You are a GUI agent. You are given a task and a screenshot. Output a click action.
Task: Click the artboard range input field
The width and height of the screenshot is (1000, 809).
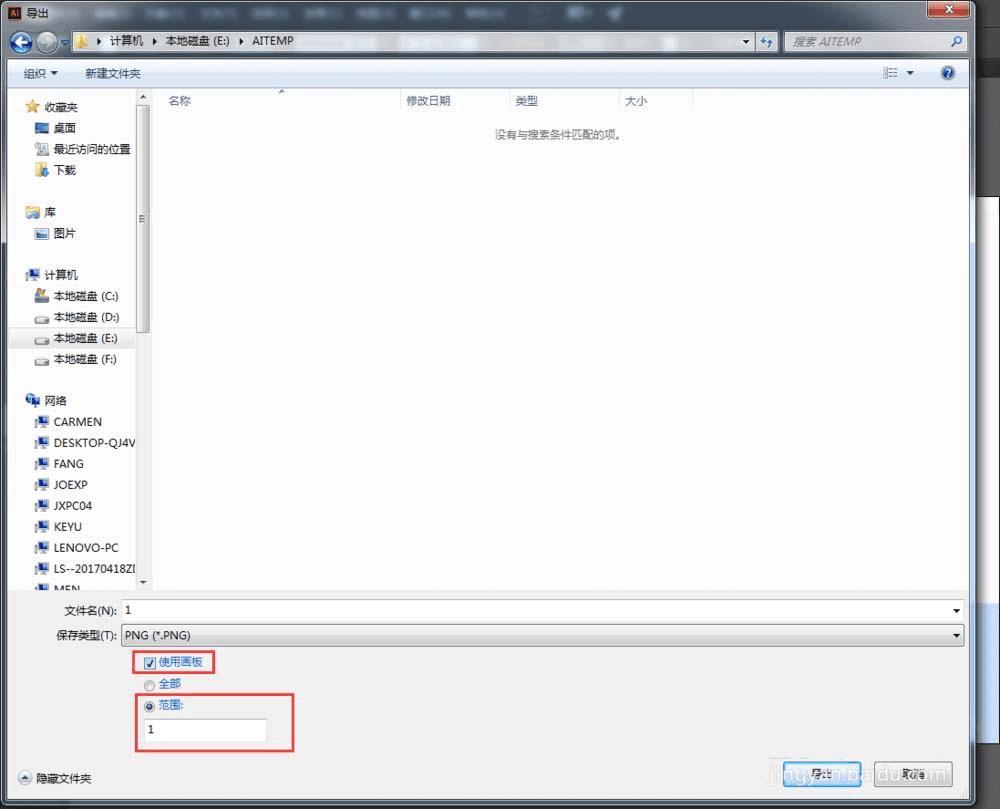[205, 730]
